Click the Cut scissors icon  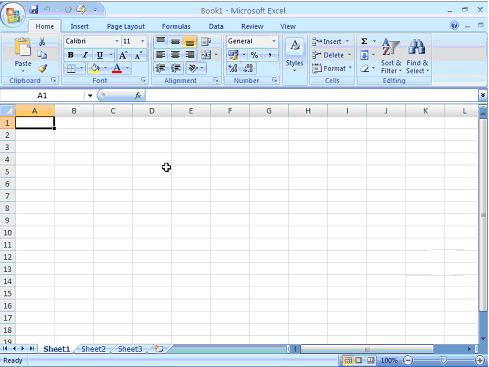tap(42, 42)
